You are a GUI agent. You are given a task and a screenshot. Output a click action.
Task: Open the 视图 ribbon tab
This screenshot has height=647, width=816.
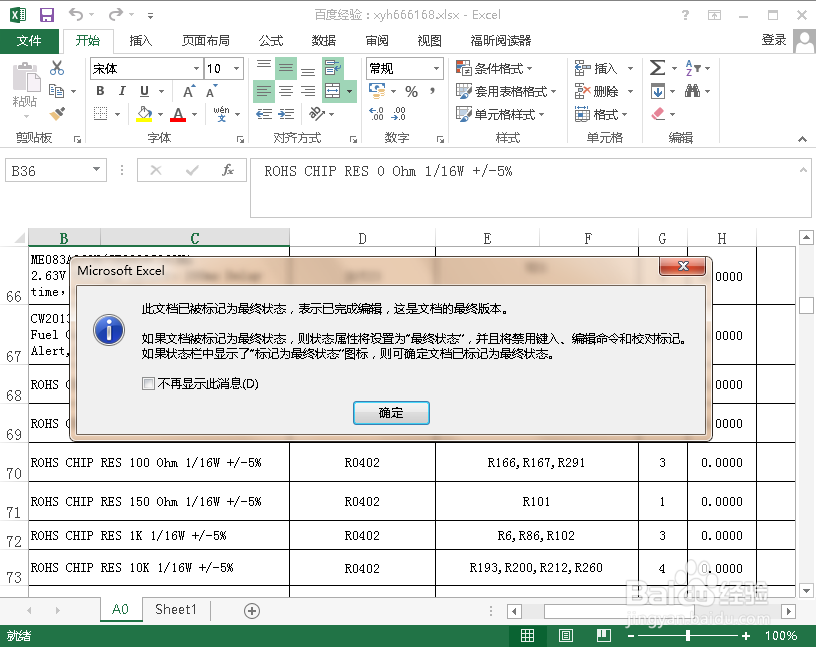428,41
